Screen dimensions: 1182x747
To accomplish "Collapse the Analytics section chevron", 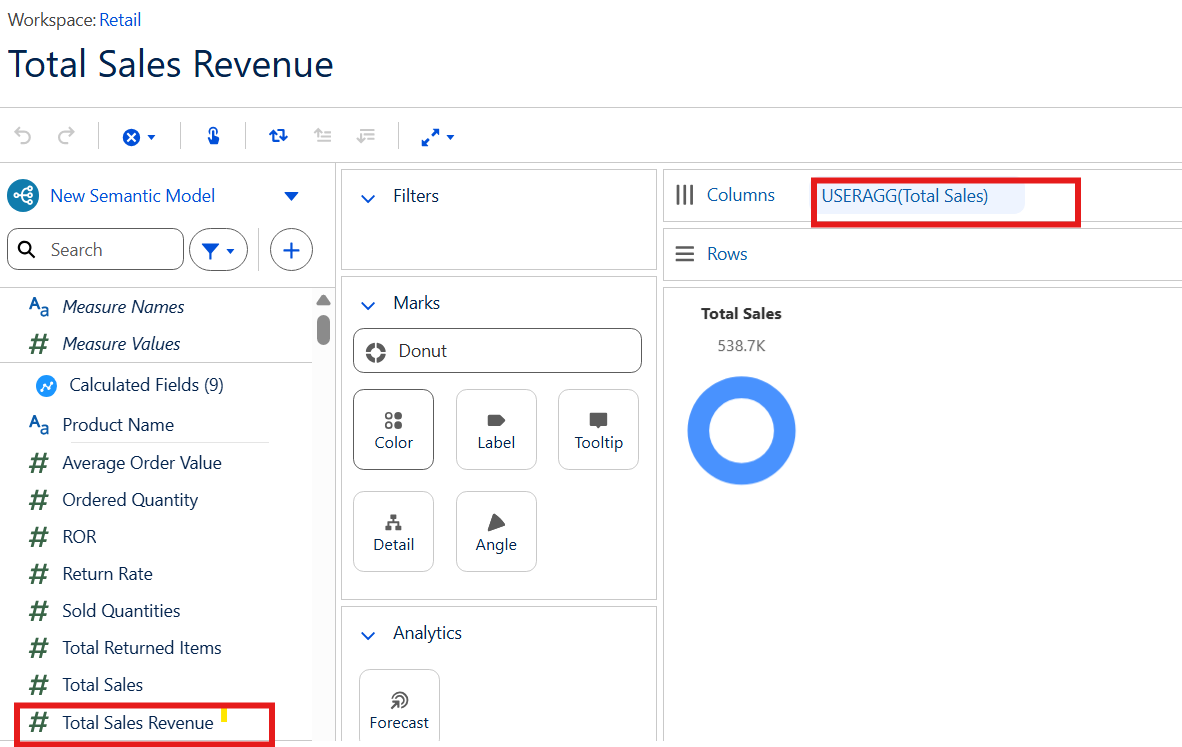I will pyautogui.click(x=368, y=634).
